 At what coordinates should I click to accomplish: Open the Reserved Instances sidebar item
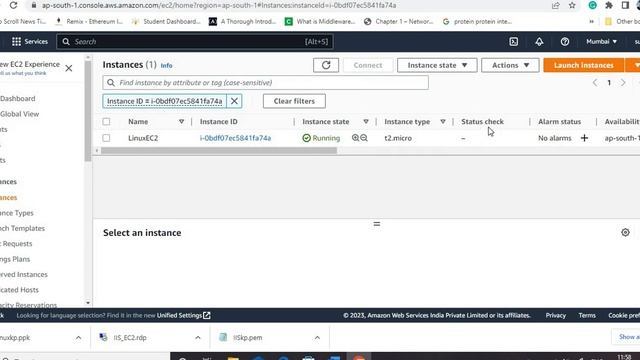click(x=24, y=275)
